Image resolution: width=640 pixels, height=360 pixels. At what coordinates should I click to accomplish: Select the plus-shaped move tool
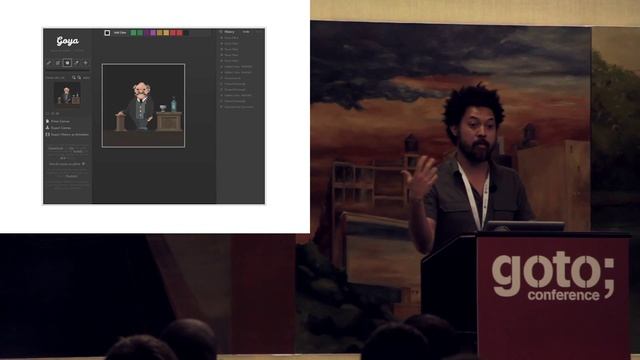tap(86, 63)
